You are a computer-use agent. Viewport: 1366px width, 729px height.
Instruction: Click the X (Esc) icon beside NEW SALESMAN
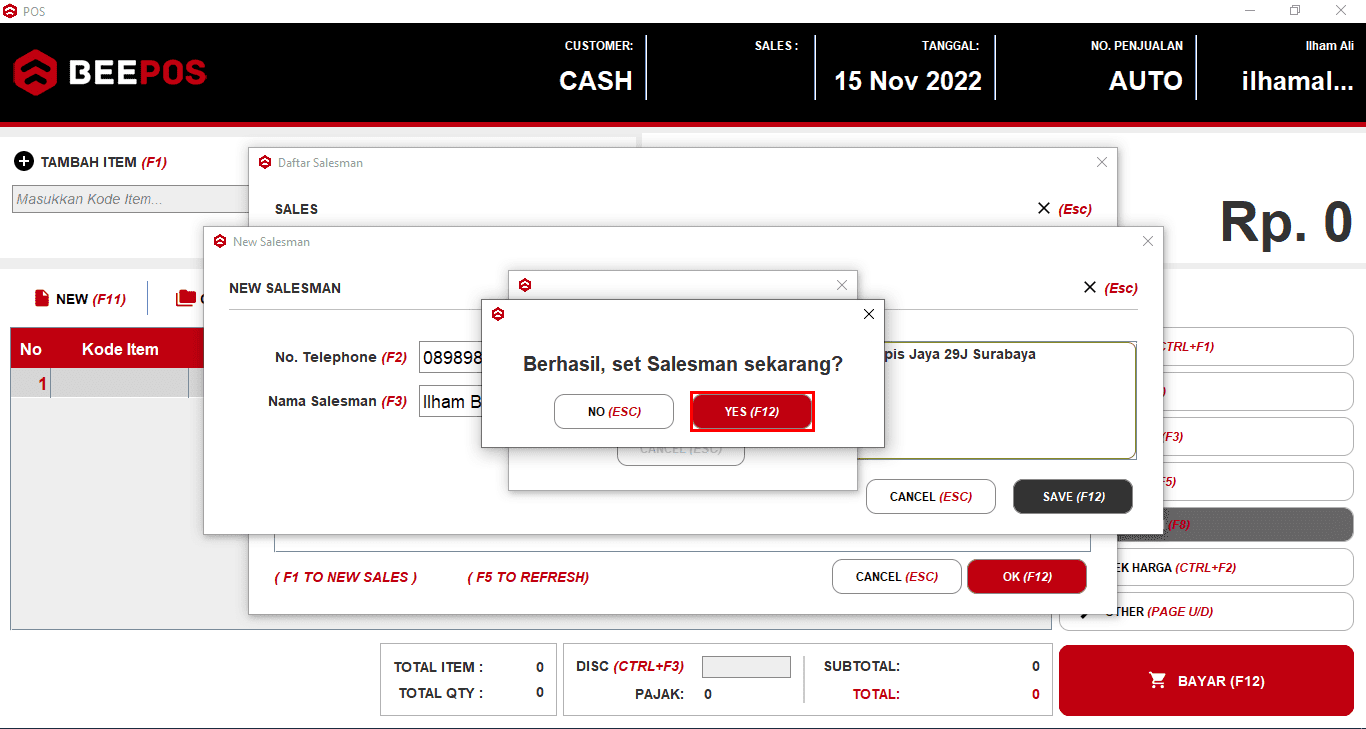1090,288
